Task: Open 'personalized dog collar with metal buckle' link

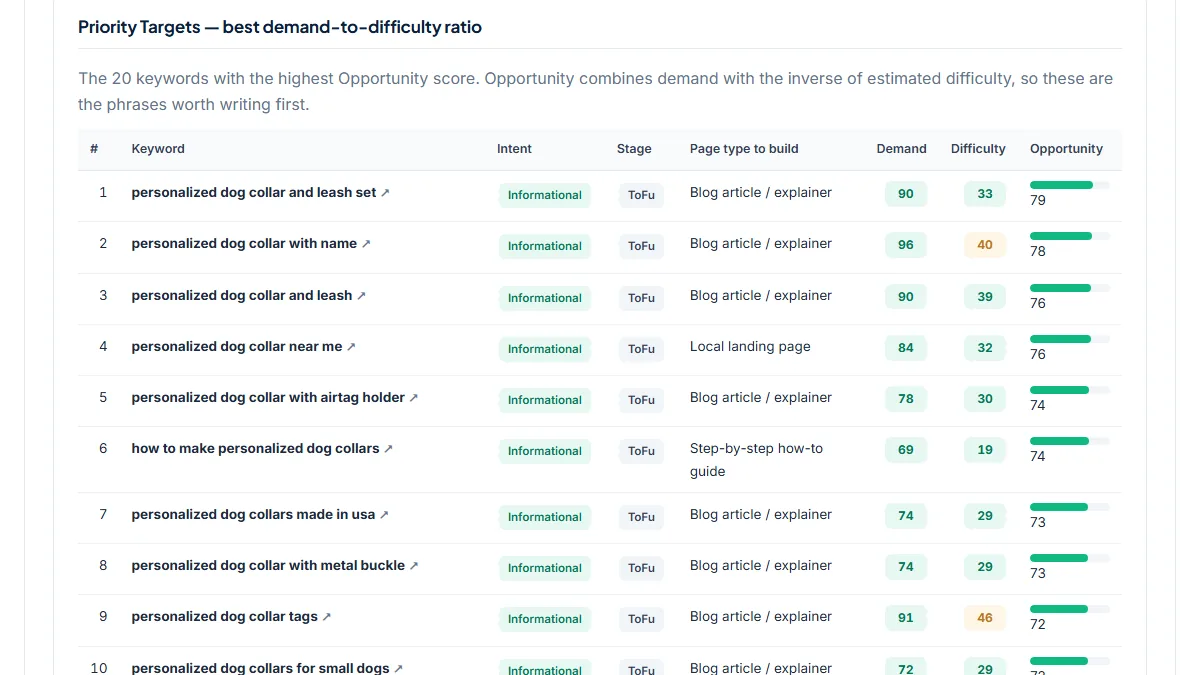Action: pos(268,565)
